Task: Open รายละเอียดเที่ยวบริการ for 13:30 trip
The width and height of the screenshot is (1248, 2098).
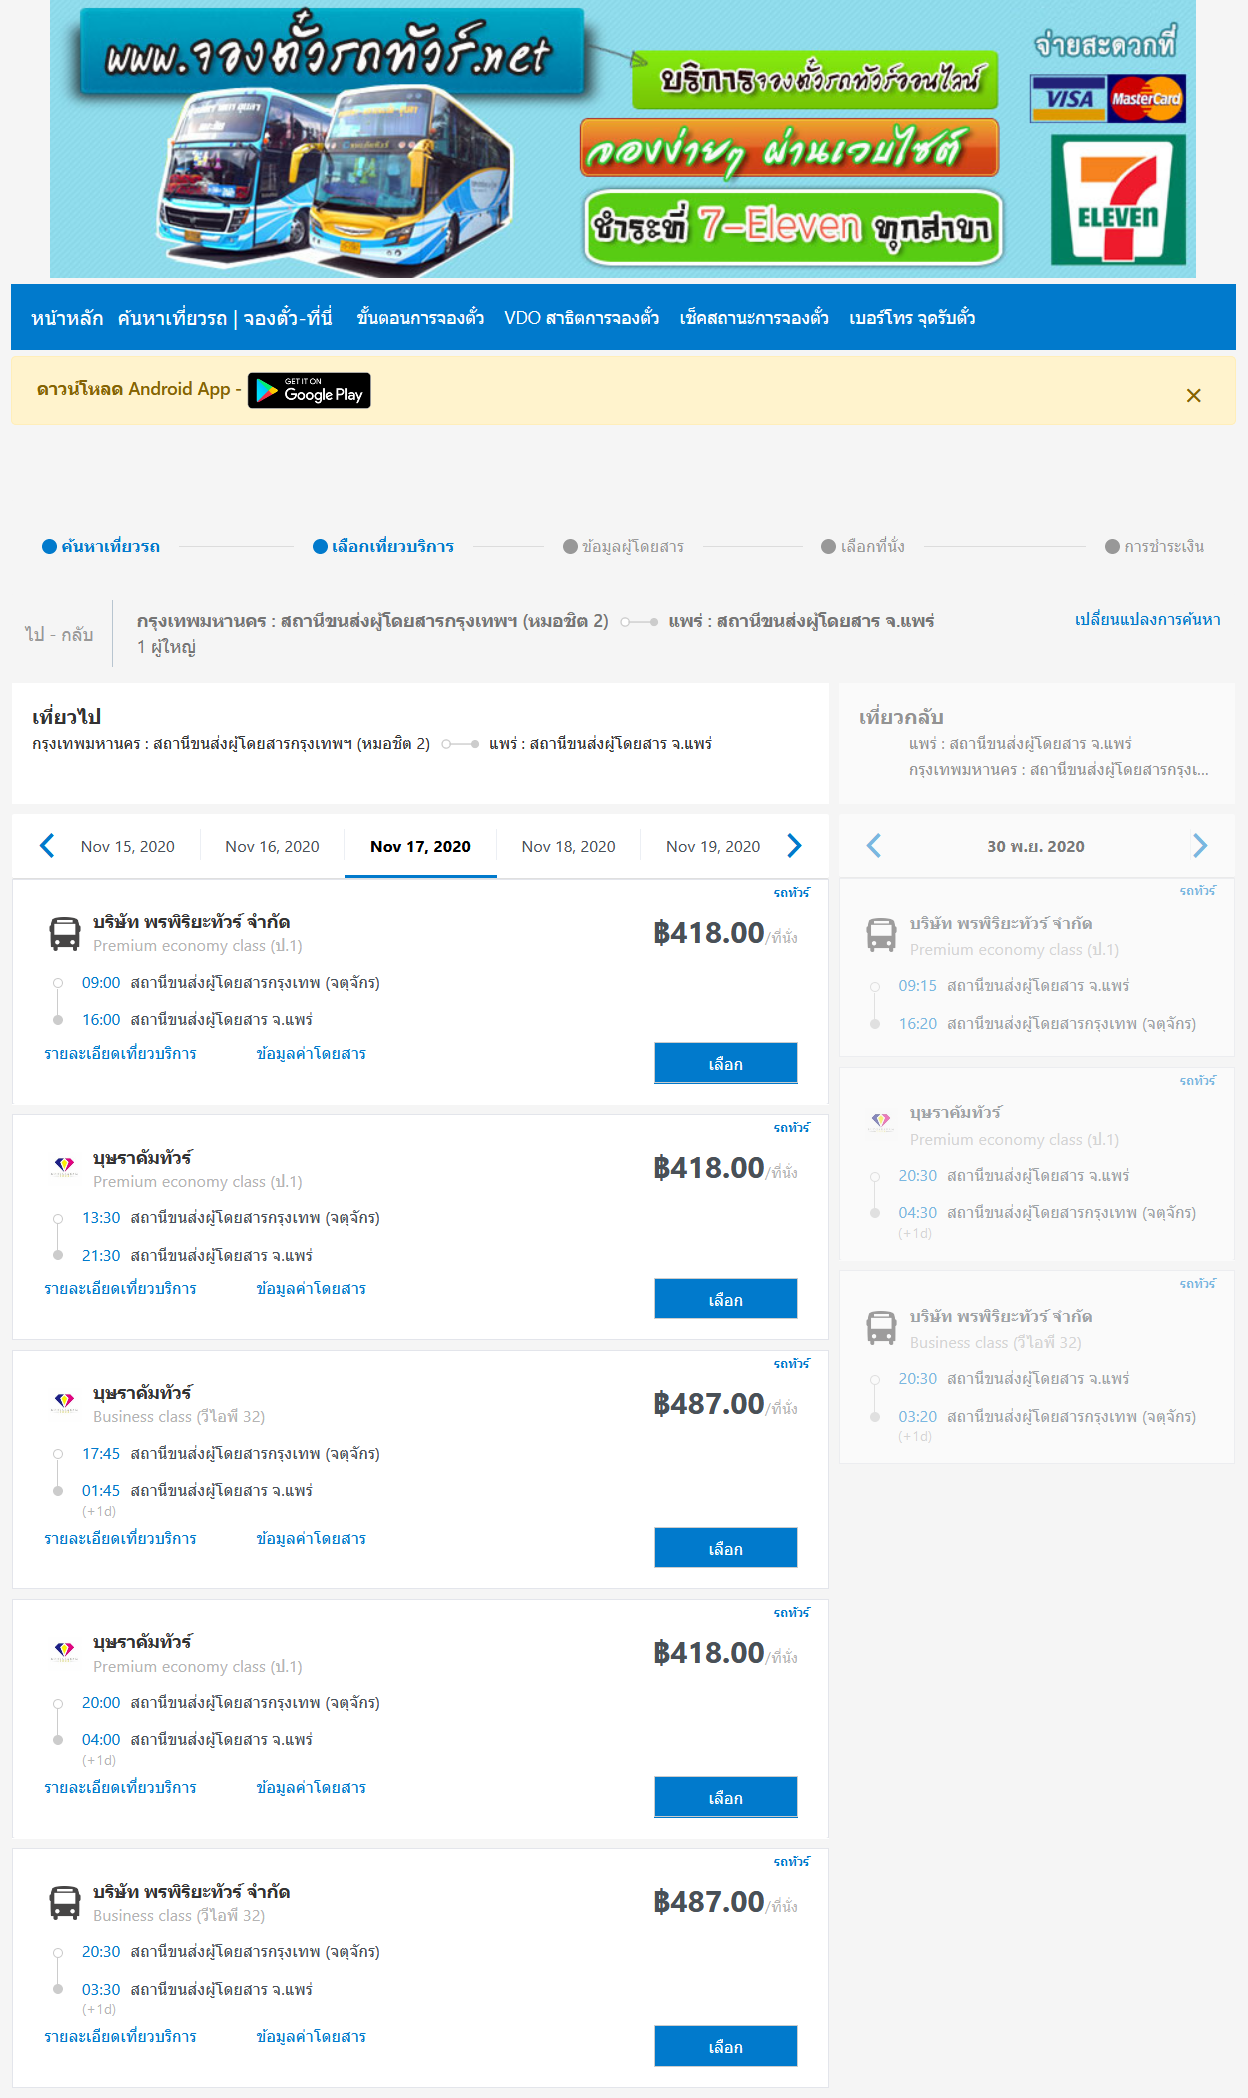Action: 120,1289
